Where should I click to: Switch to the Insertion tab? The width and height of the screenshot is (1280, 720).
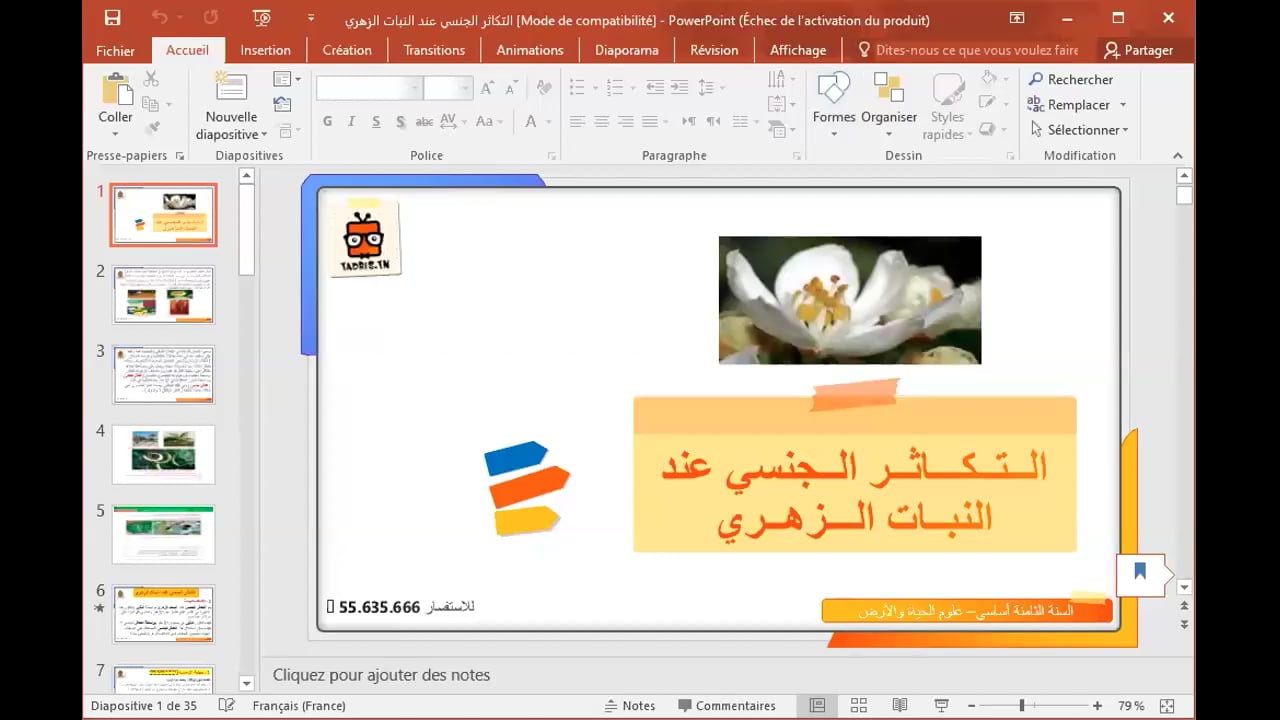click(265, 50)
